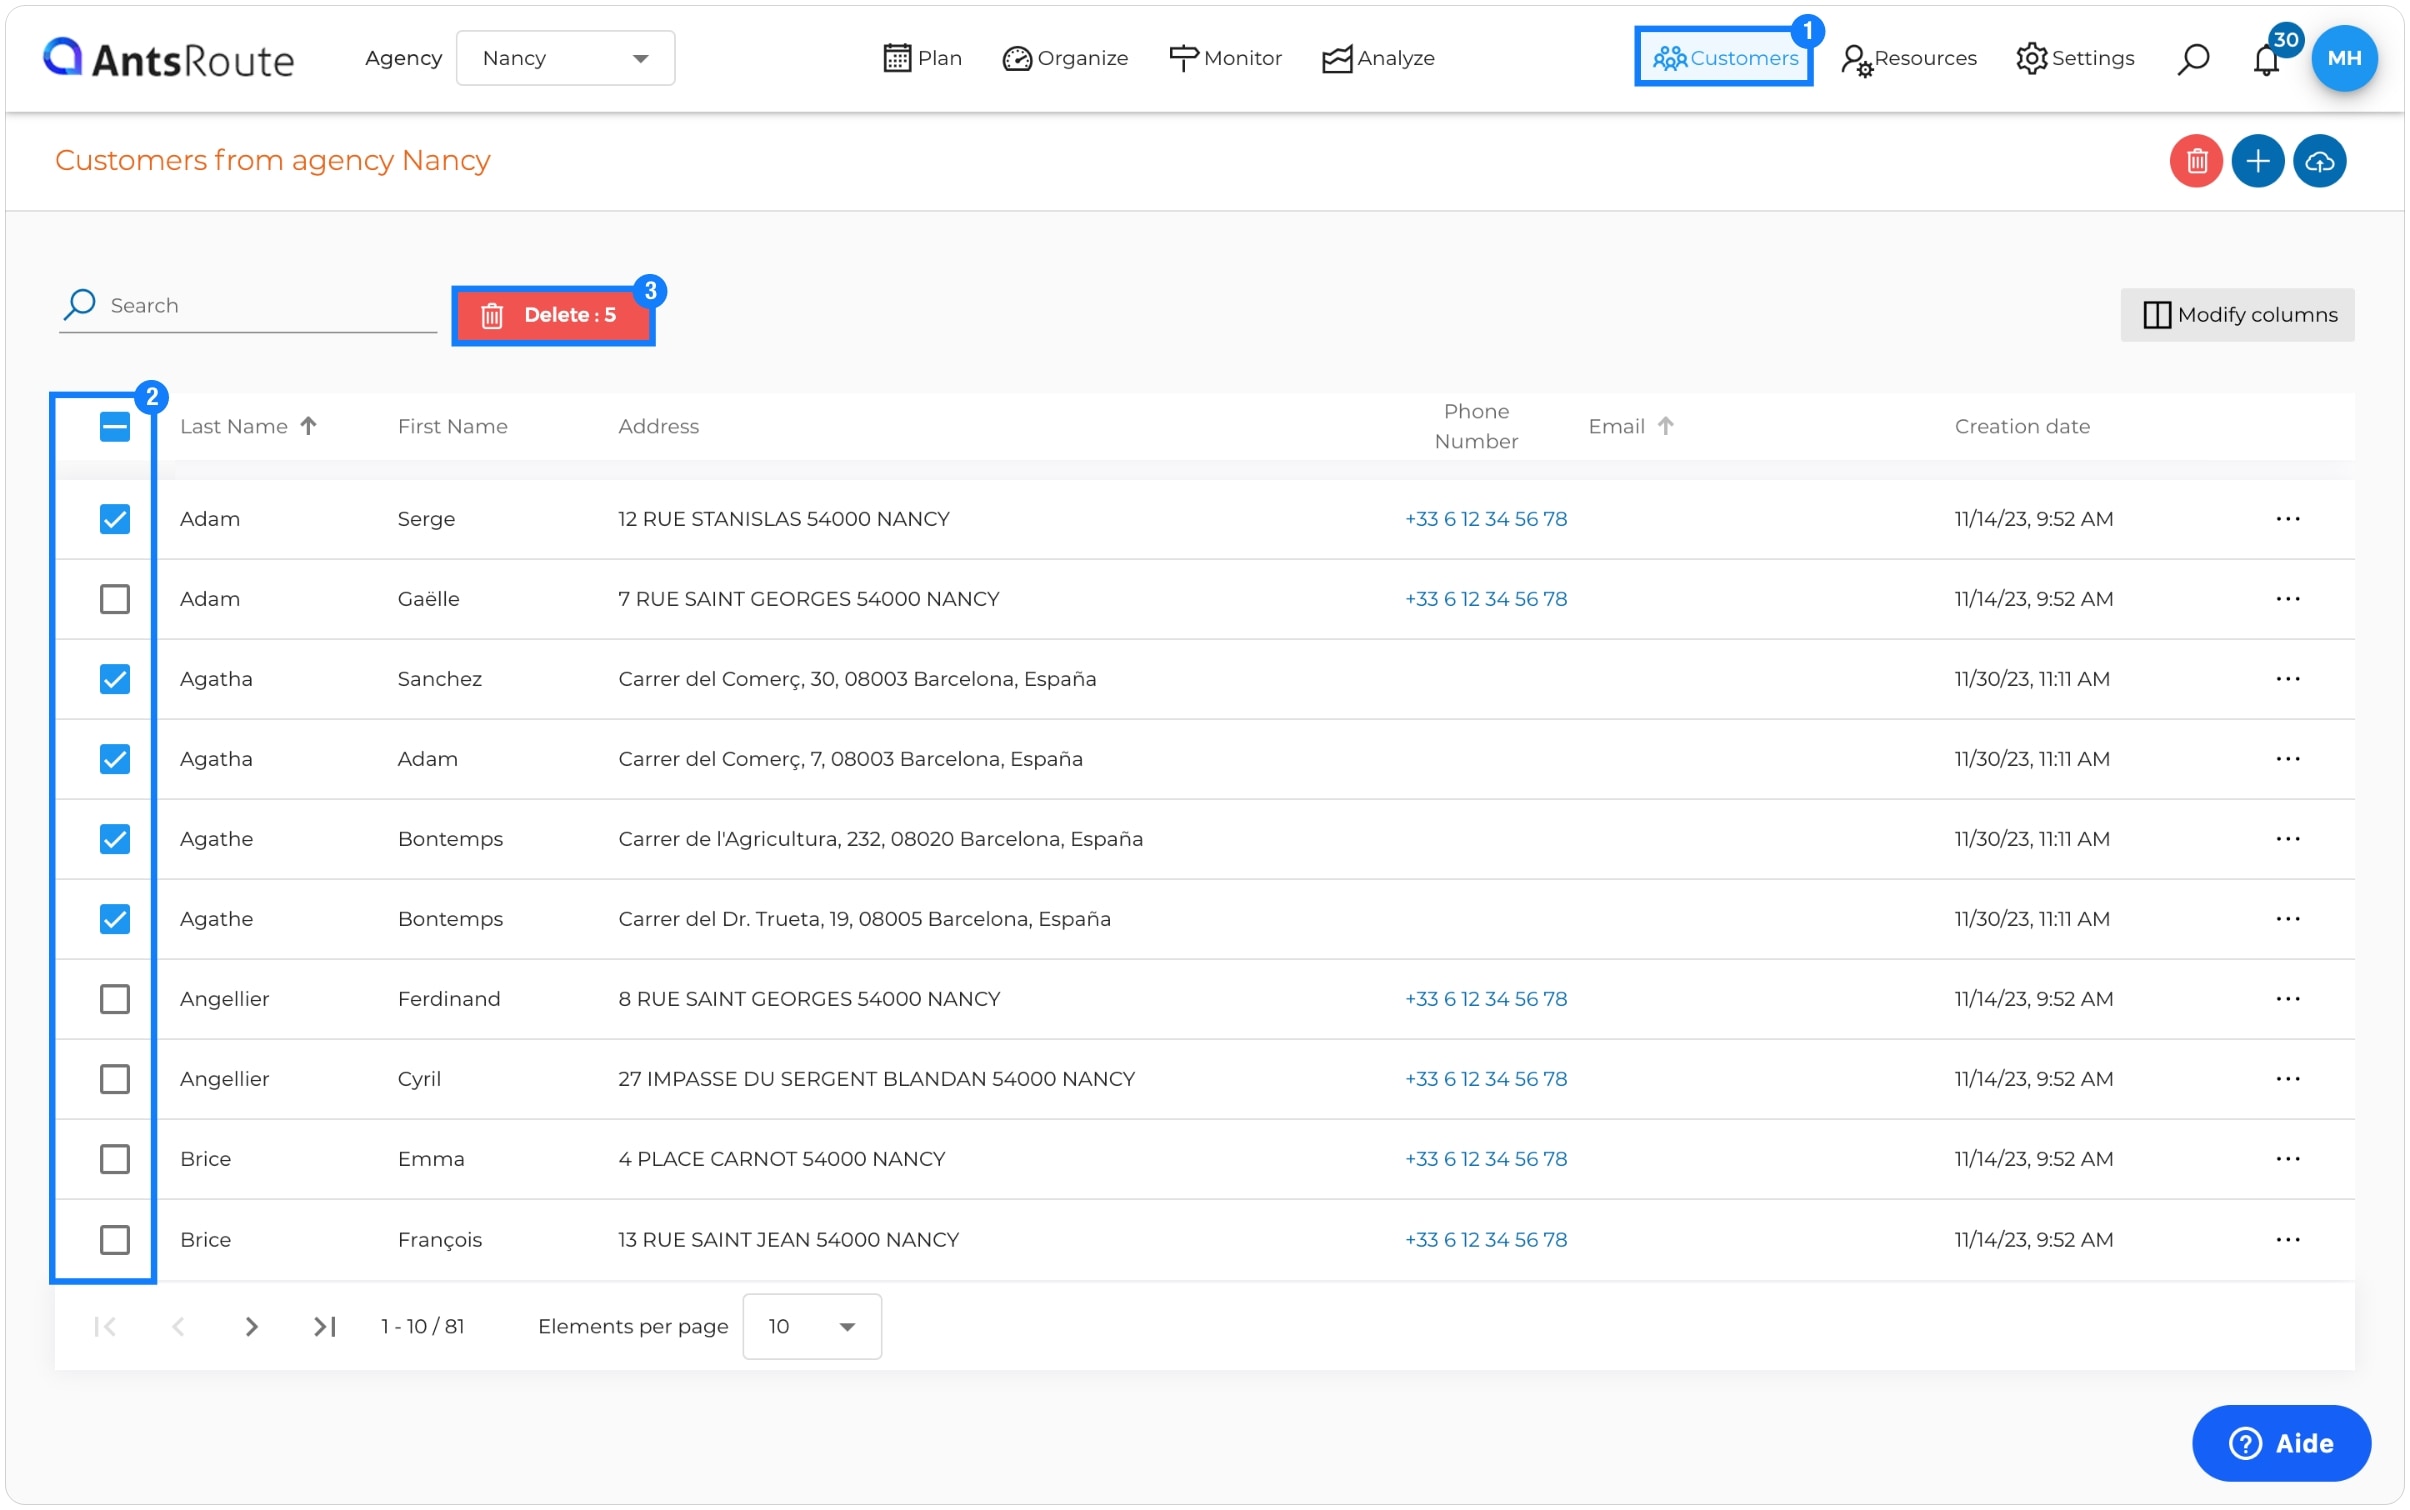This screenshot has width=2410, height=1510.
Task: Click Modify columns button
Action: [2237, 315]
